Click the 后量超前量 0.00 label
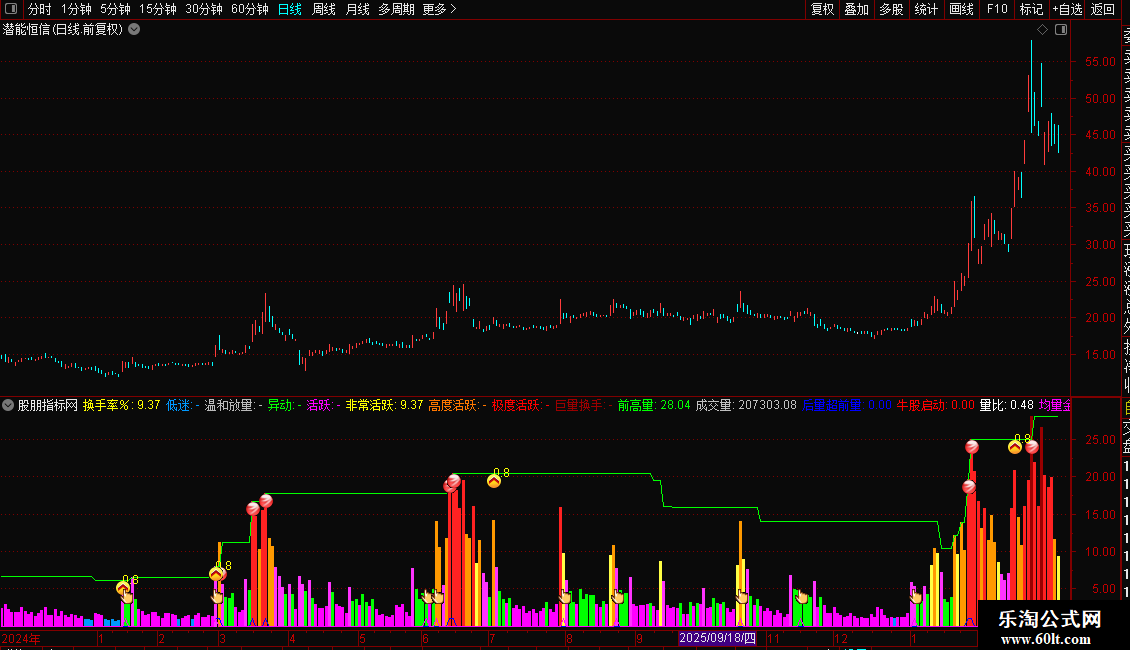1130x650 pixels. 847,405
